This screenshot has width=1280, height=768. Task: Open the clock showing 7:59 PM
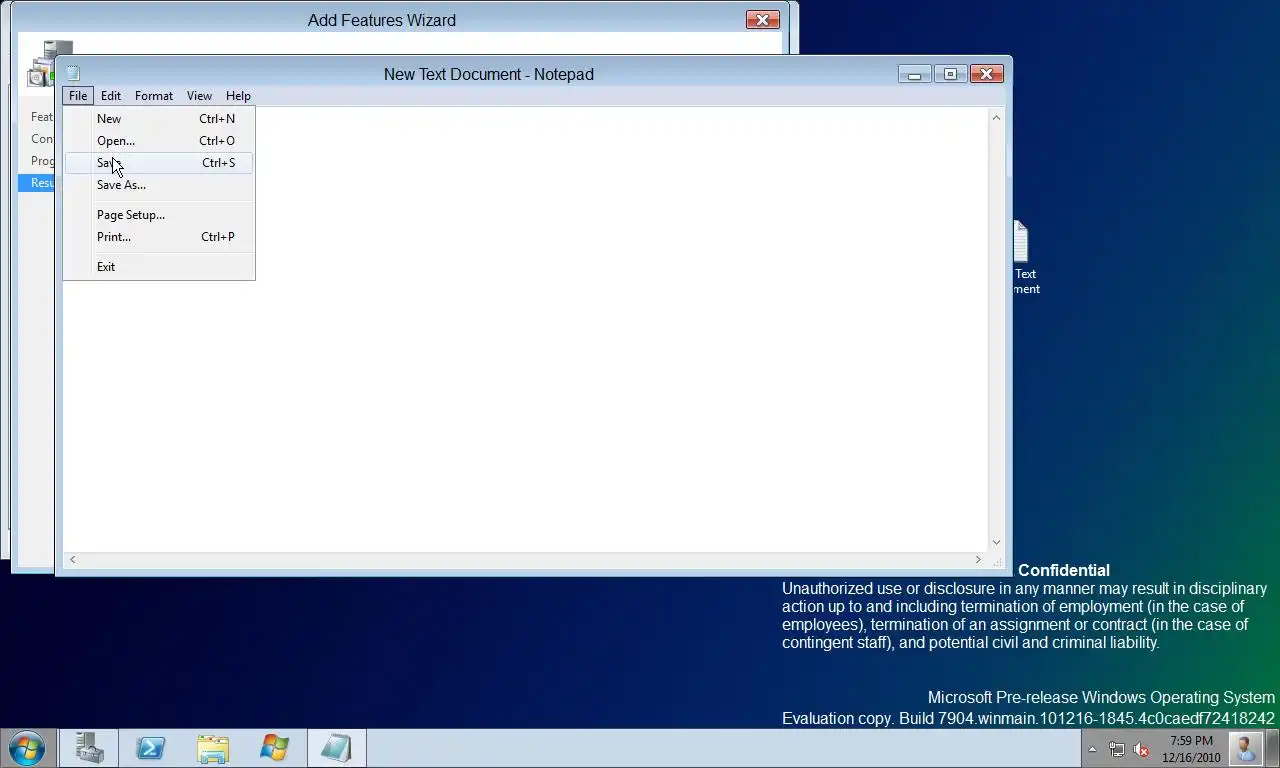(x=1191, y=749)
